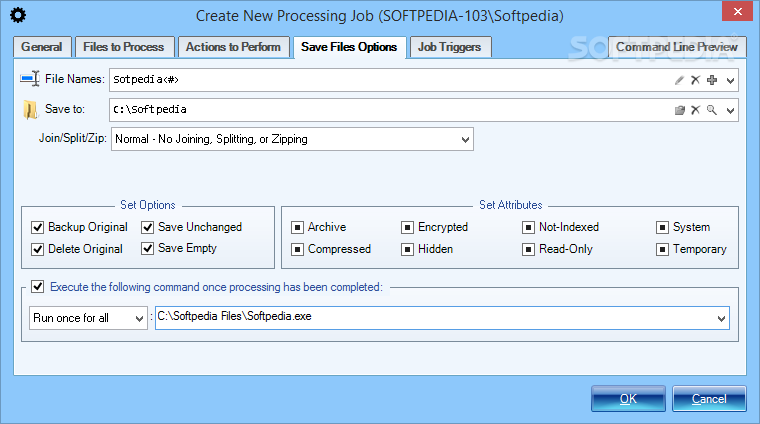Click the OK button

click(x=628, y=399)
